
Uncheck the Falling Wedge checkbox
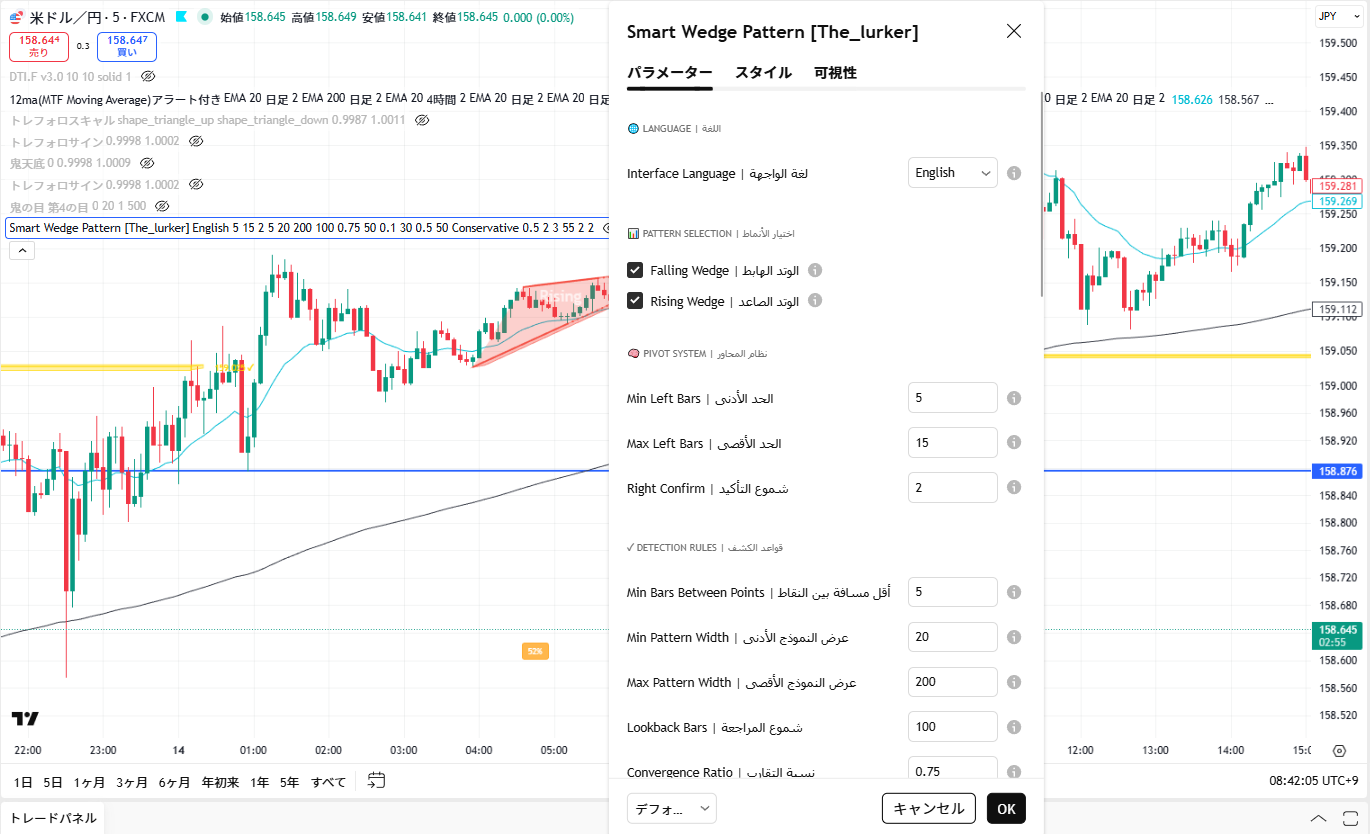[x=635, y=270]
